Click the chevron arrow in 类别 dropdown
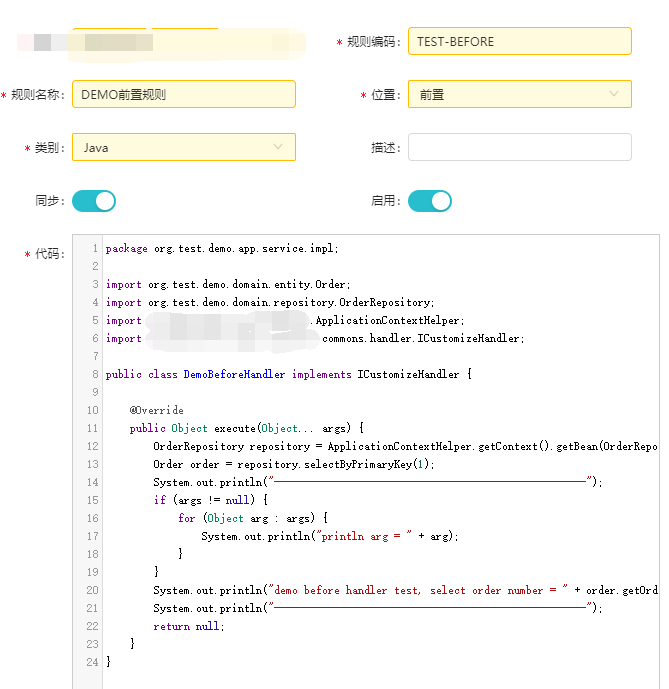The image size is (669, 689). click(x=278, y=147)
